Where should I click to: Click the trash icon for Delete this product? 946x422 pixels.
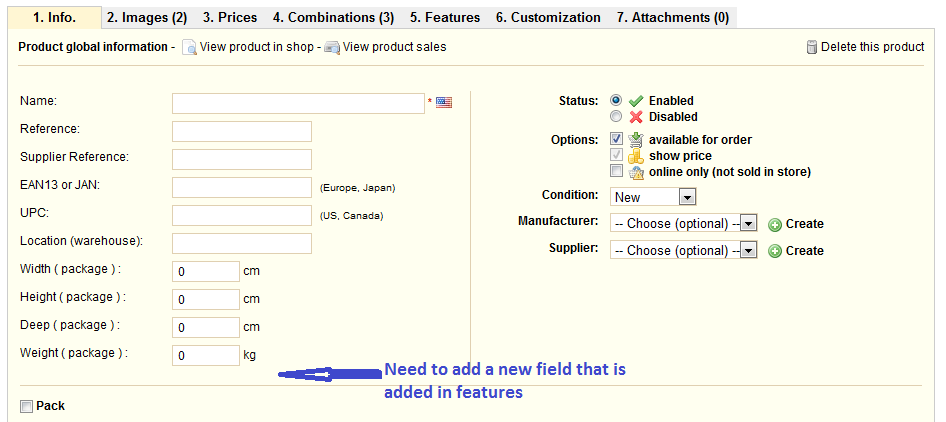[812, 47]
